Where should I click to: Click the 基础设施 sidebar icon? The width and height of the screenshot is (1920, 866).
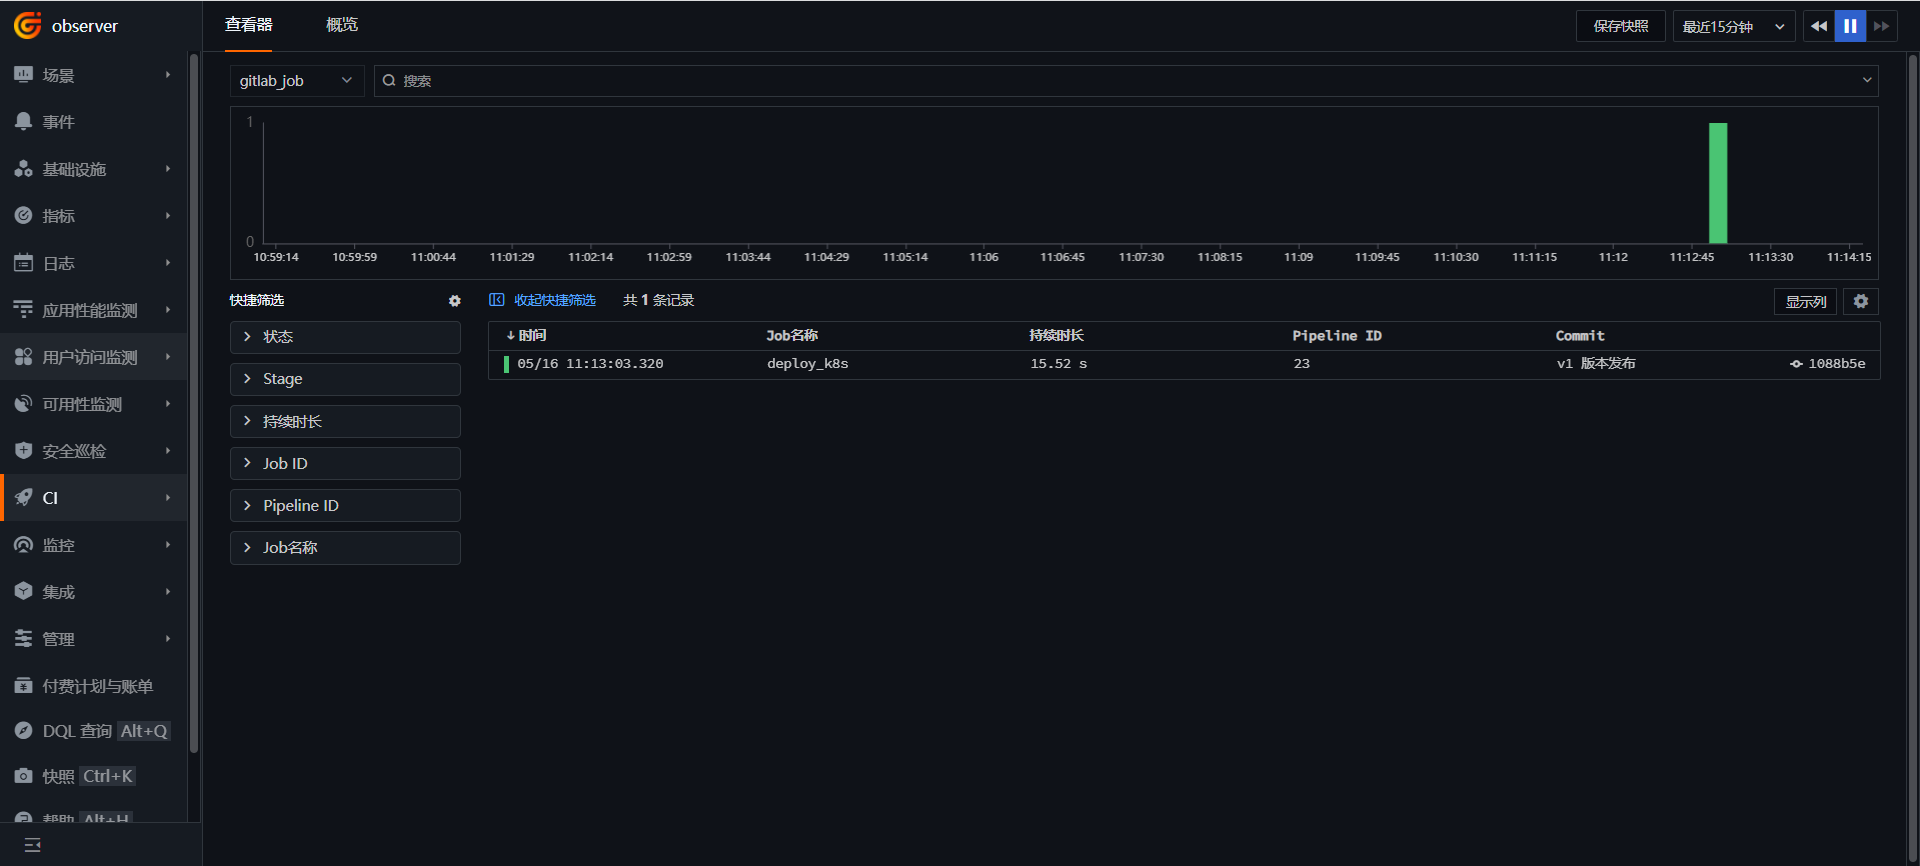[x=23, y=169]
